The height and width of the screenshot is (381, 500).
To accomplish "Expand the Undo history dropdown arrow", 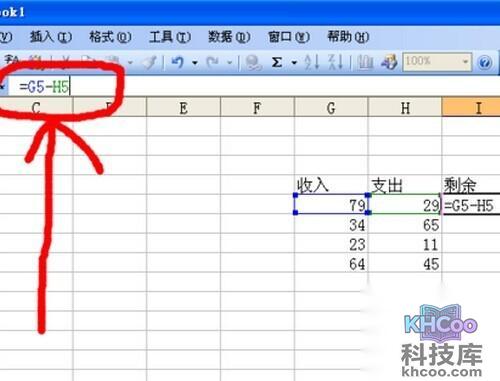I will click(195, 62).
